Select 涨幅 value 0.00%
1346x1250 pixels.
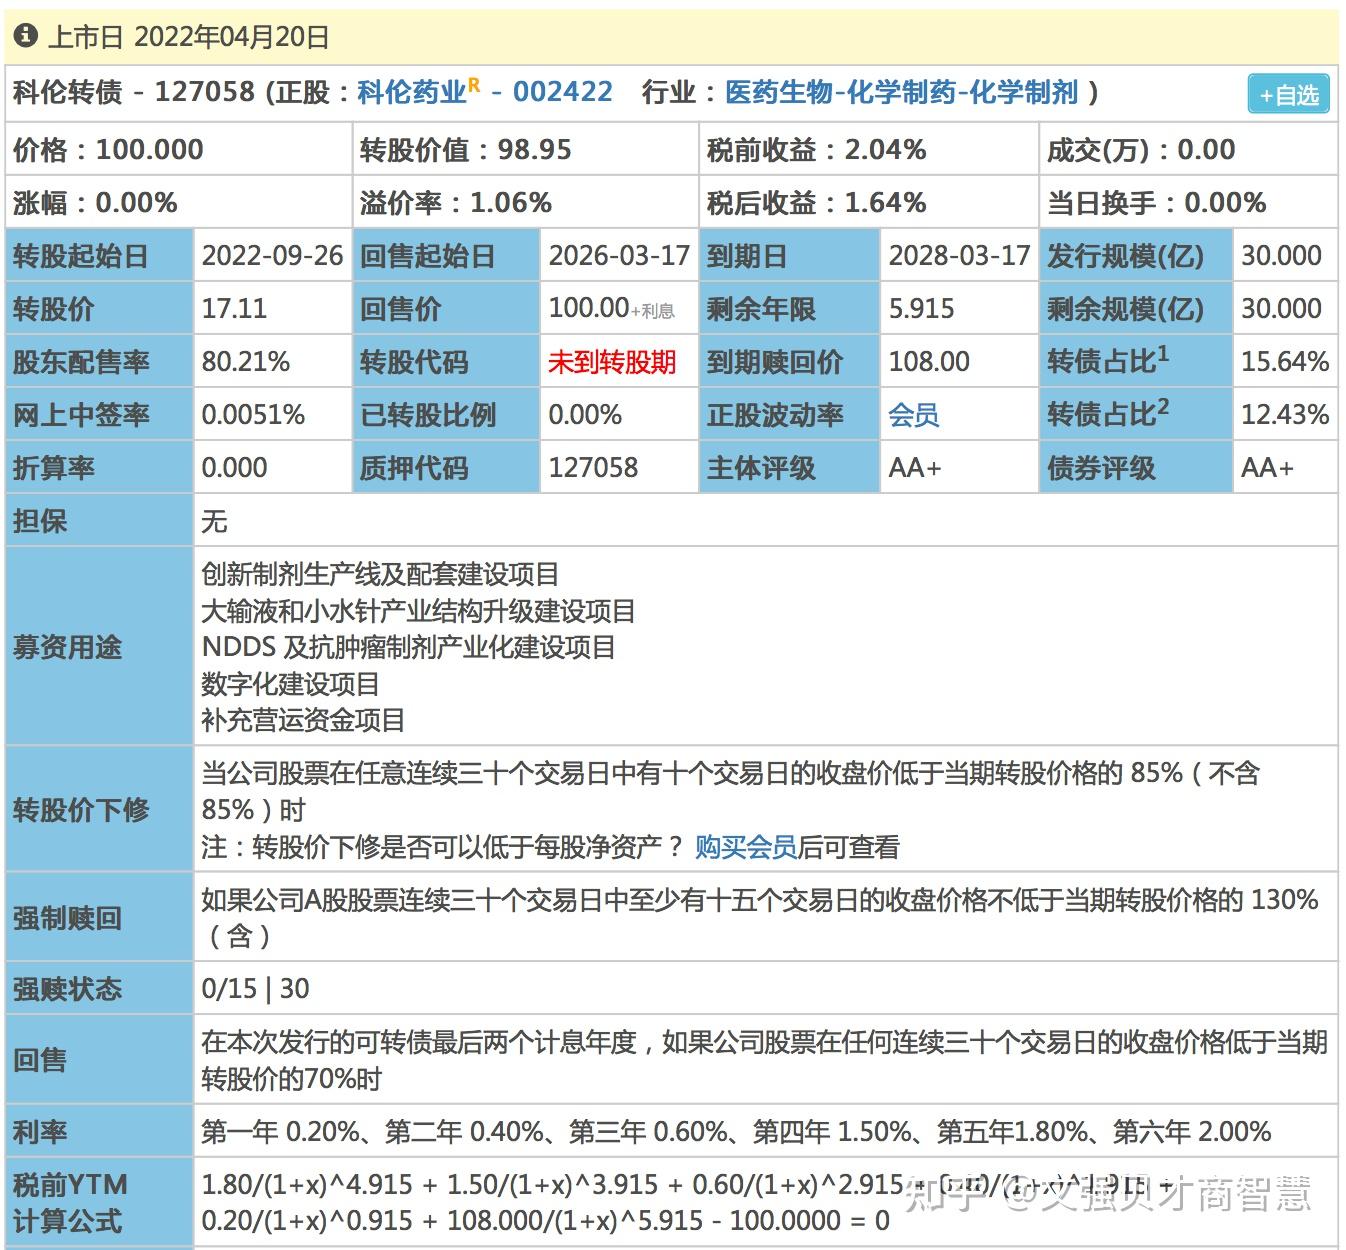click(x=136, y=203)
